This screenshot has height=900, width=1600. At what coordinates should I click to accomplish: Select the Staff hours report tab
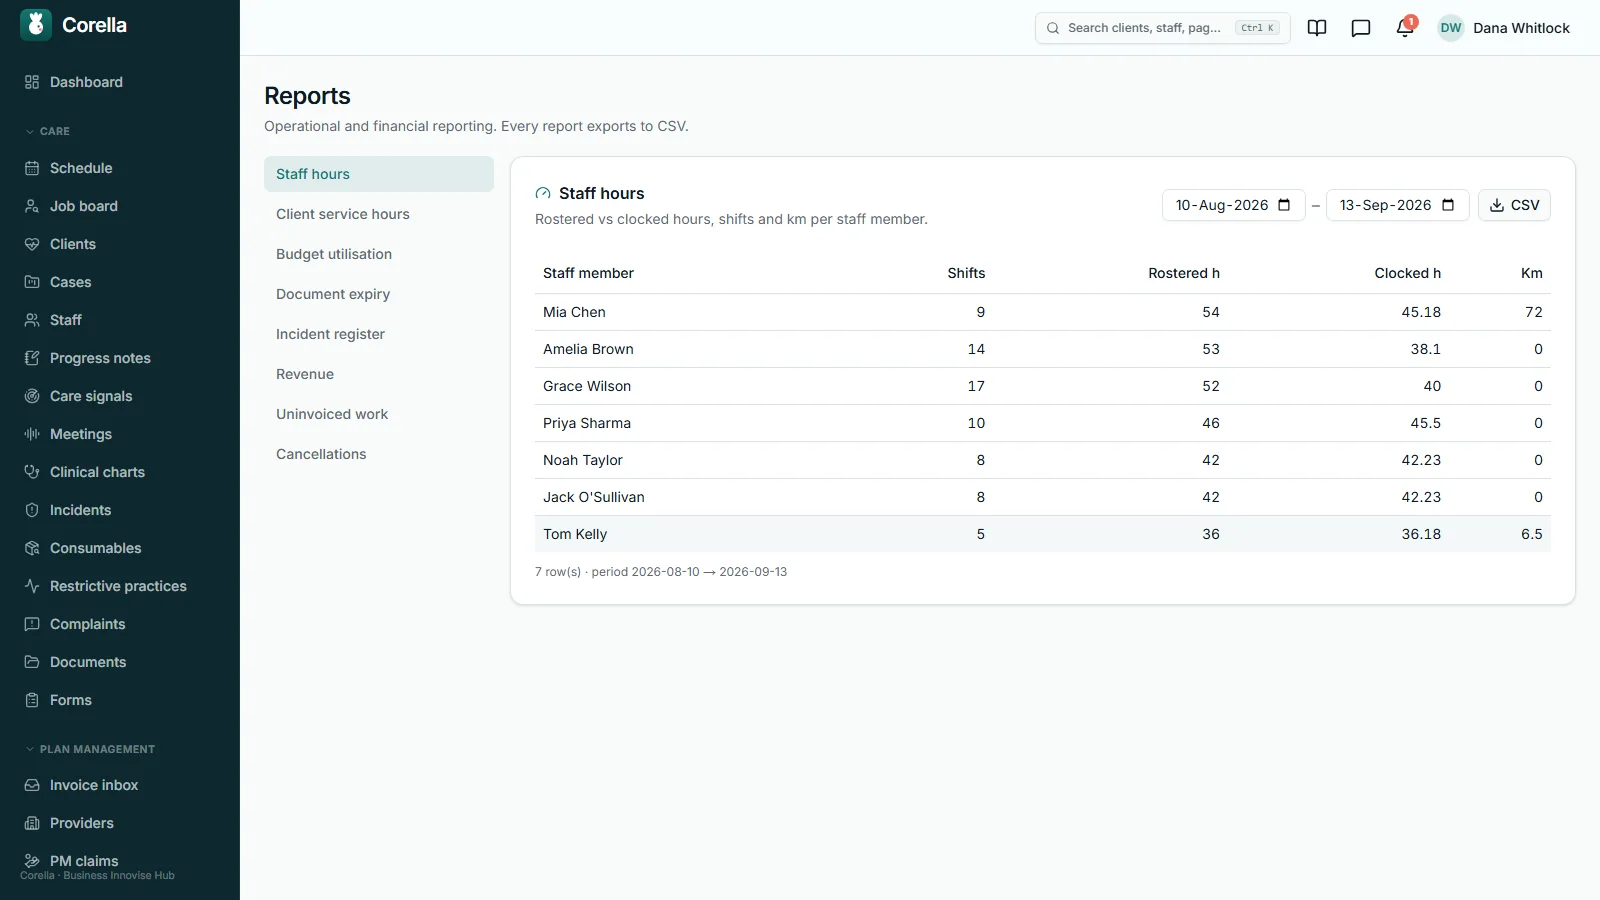point(379,174)
